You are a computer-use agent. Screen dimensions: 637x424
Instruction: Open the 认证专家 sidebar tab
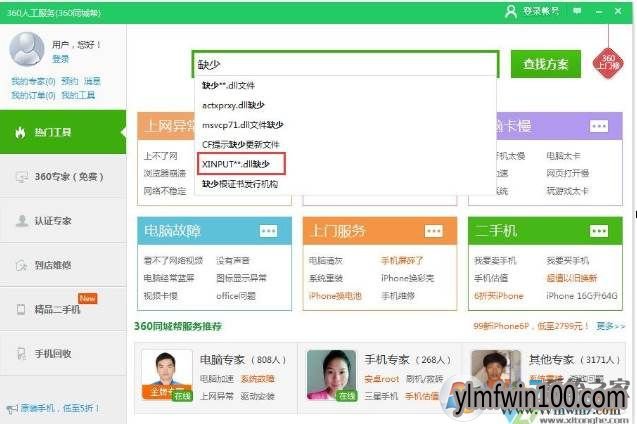click(x=63, y=221)
